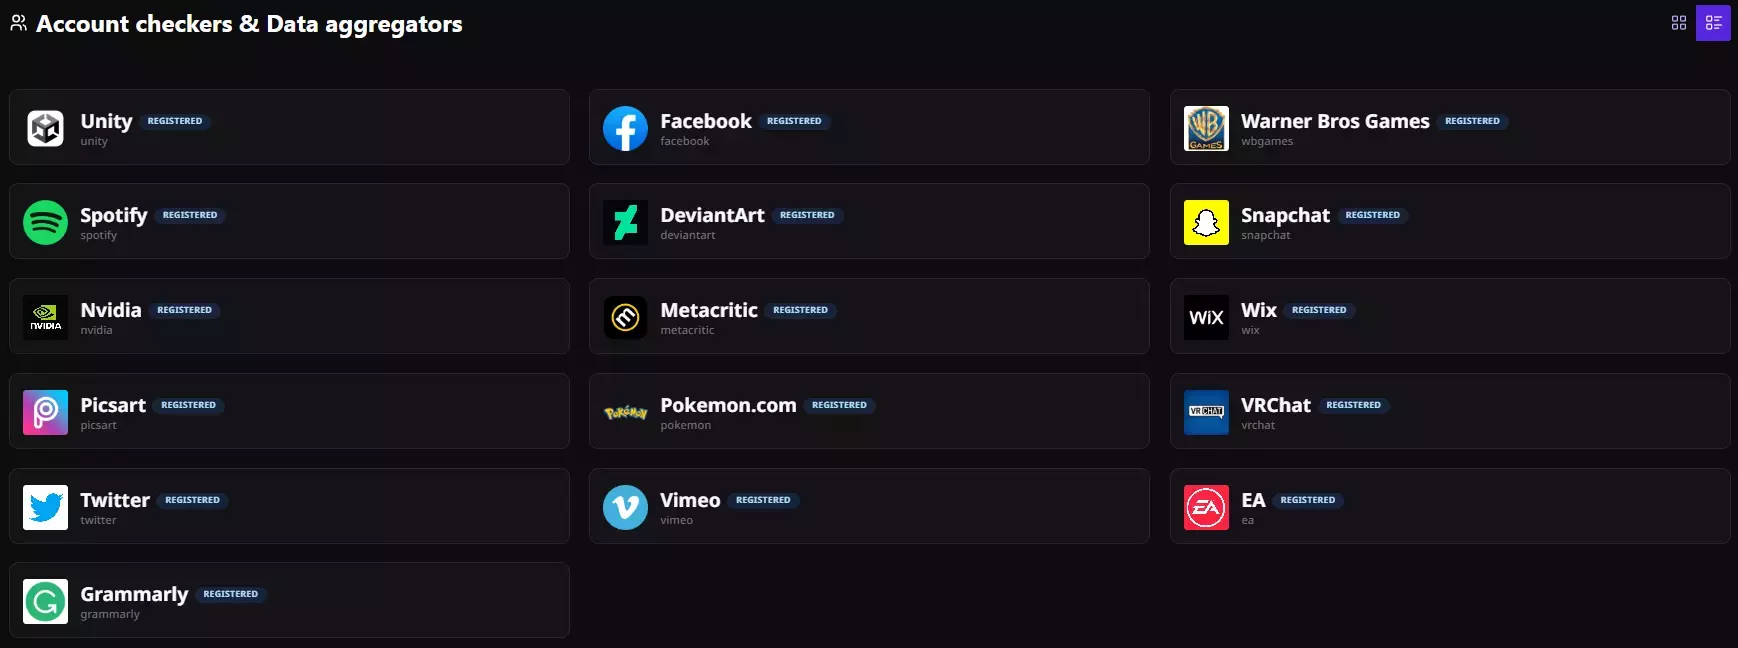Select the Warner Bros Games shield icon
This screenshot has width=1738, height=648.
1206,128
